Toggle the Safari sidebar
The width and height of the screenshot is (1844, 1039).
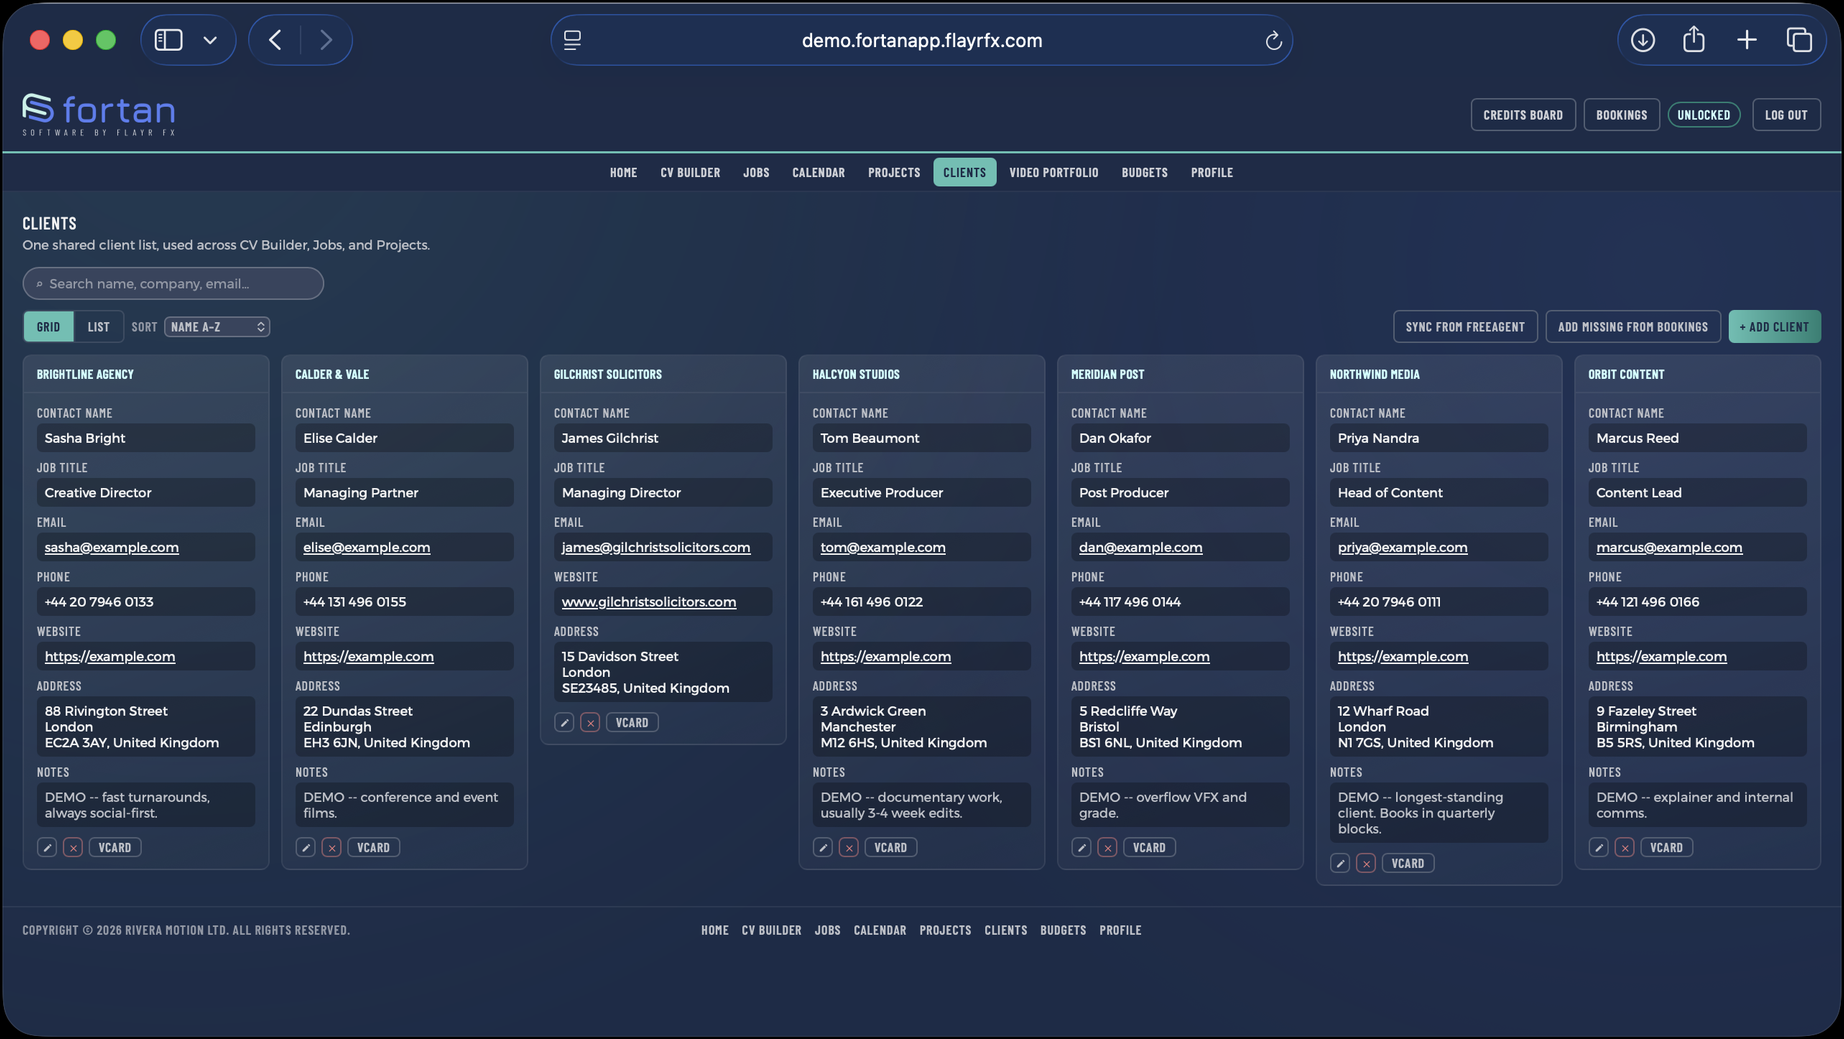pyautogui.click(x=169, y=40)
